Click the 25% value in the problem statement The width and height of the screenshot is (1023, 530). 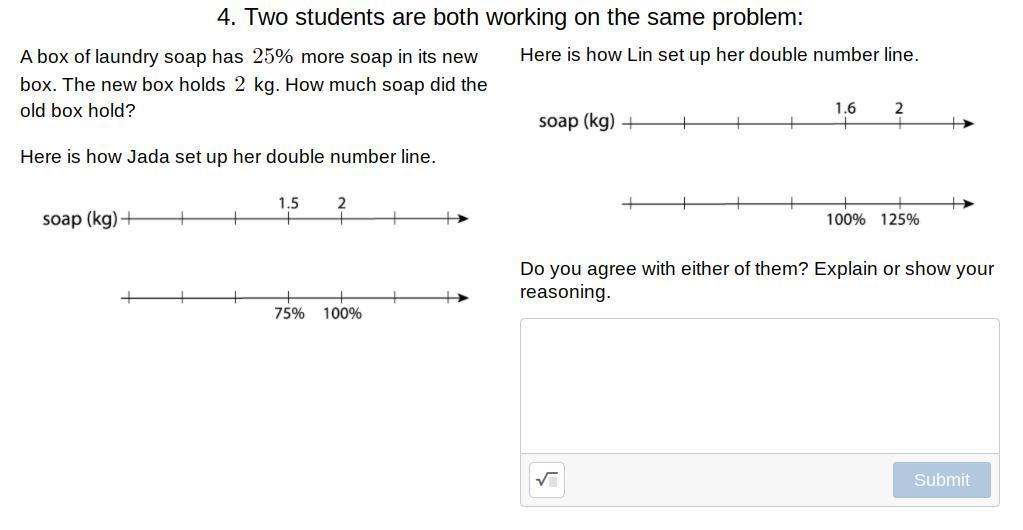pos(272,57)
